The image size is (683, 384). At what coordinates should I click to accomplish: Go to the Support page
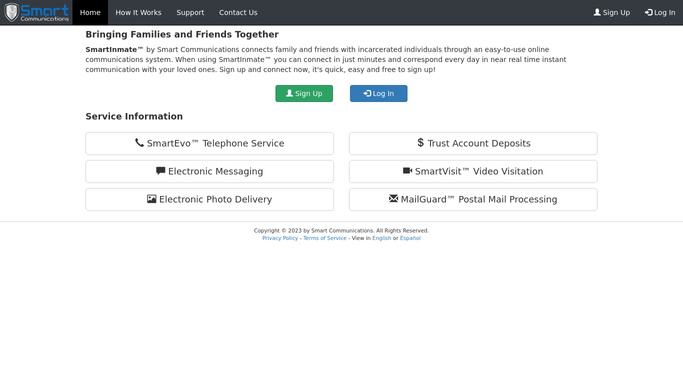190,12
